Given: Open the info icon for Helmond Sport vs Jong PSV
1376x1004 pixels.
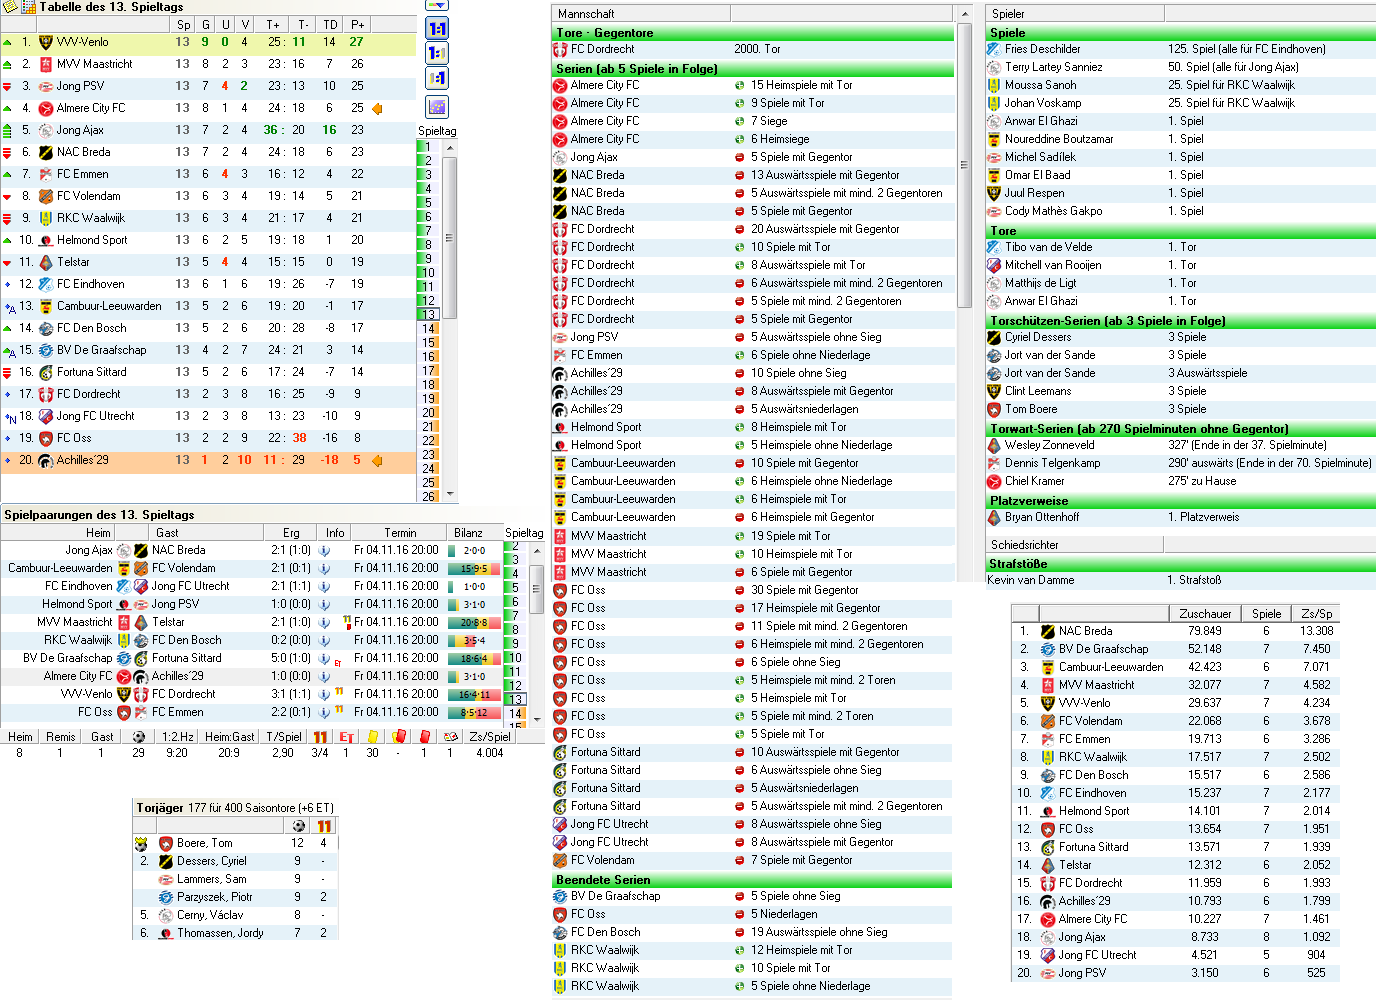Looking at the screenshot, I should [324, 604].
